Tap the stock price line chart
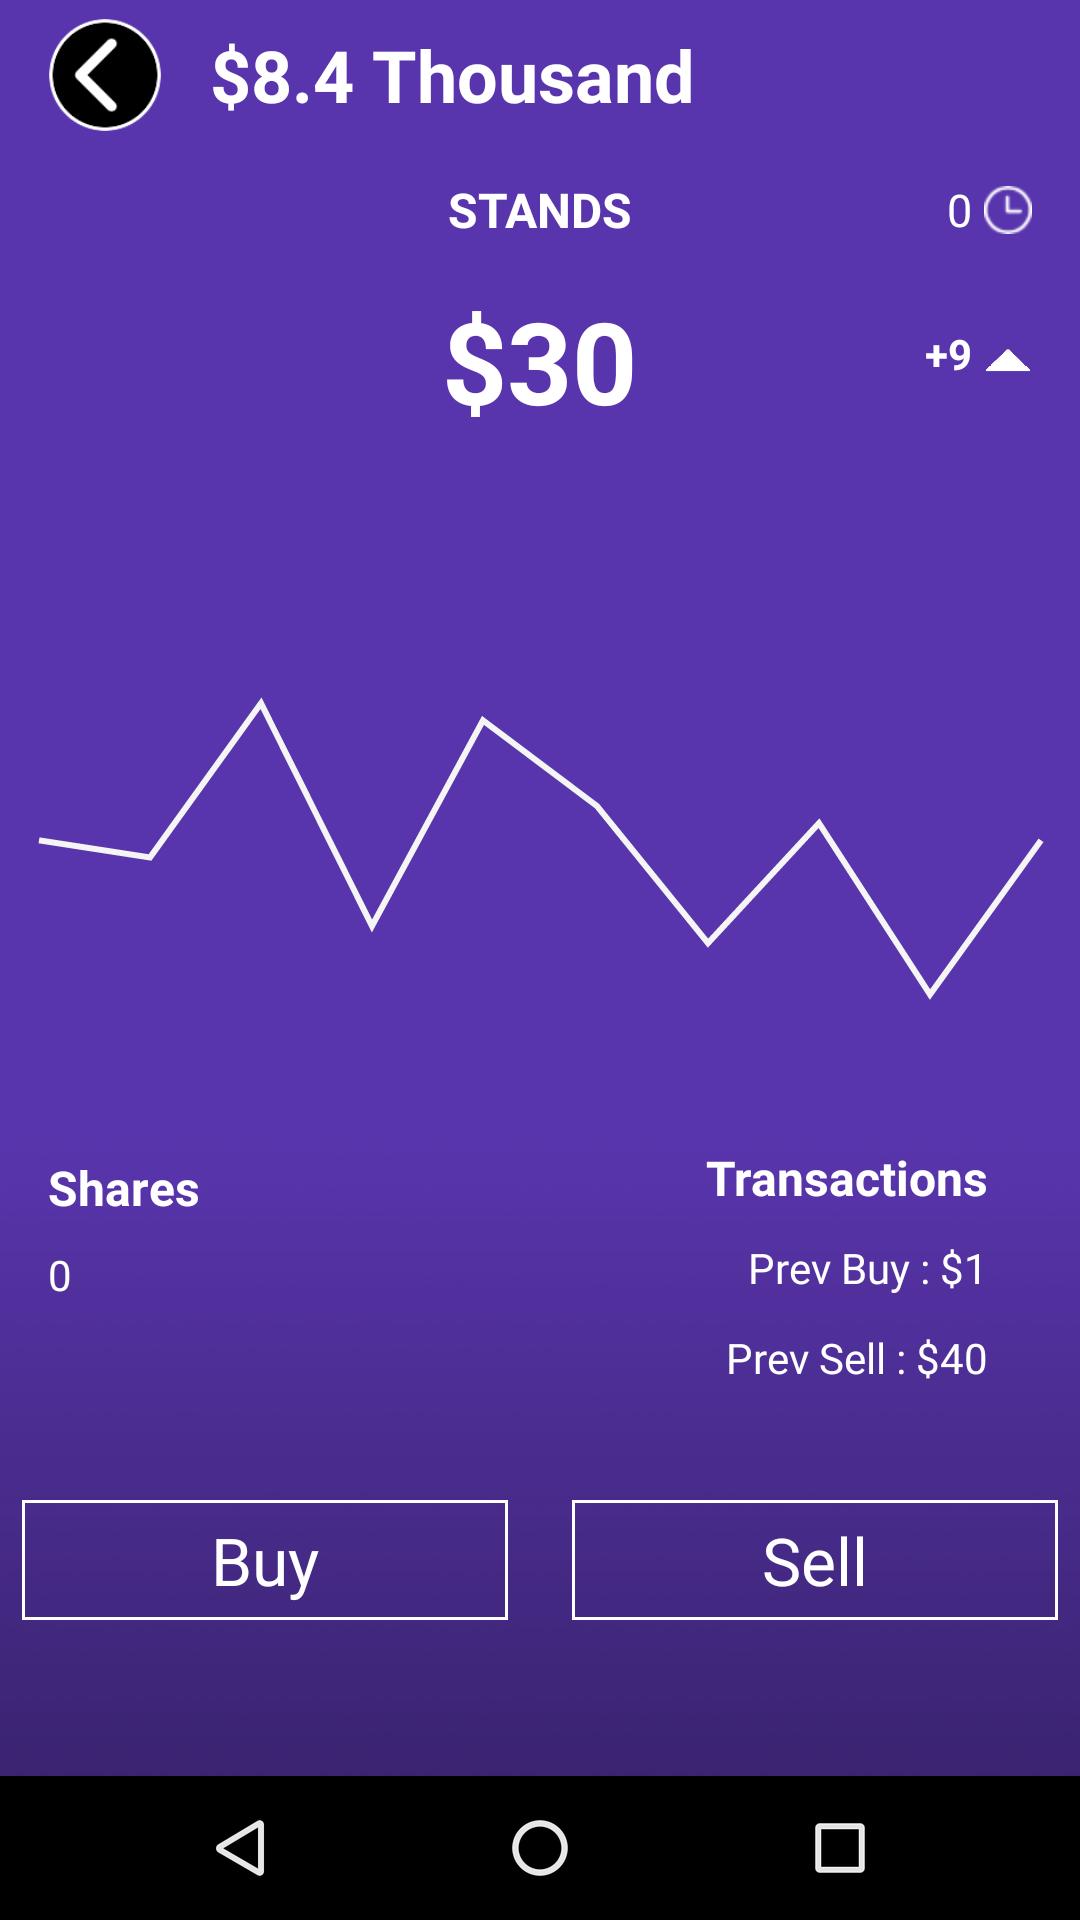1080x1920 pixels. click(540, 850)
